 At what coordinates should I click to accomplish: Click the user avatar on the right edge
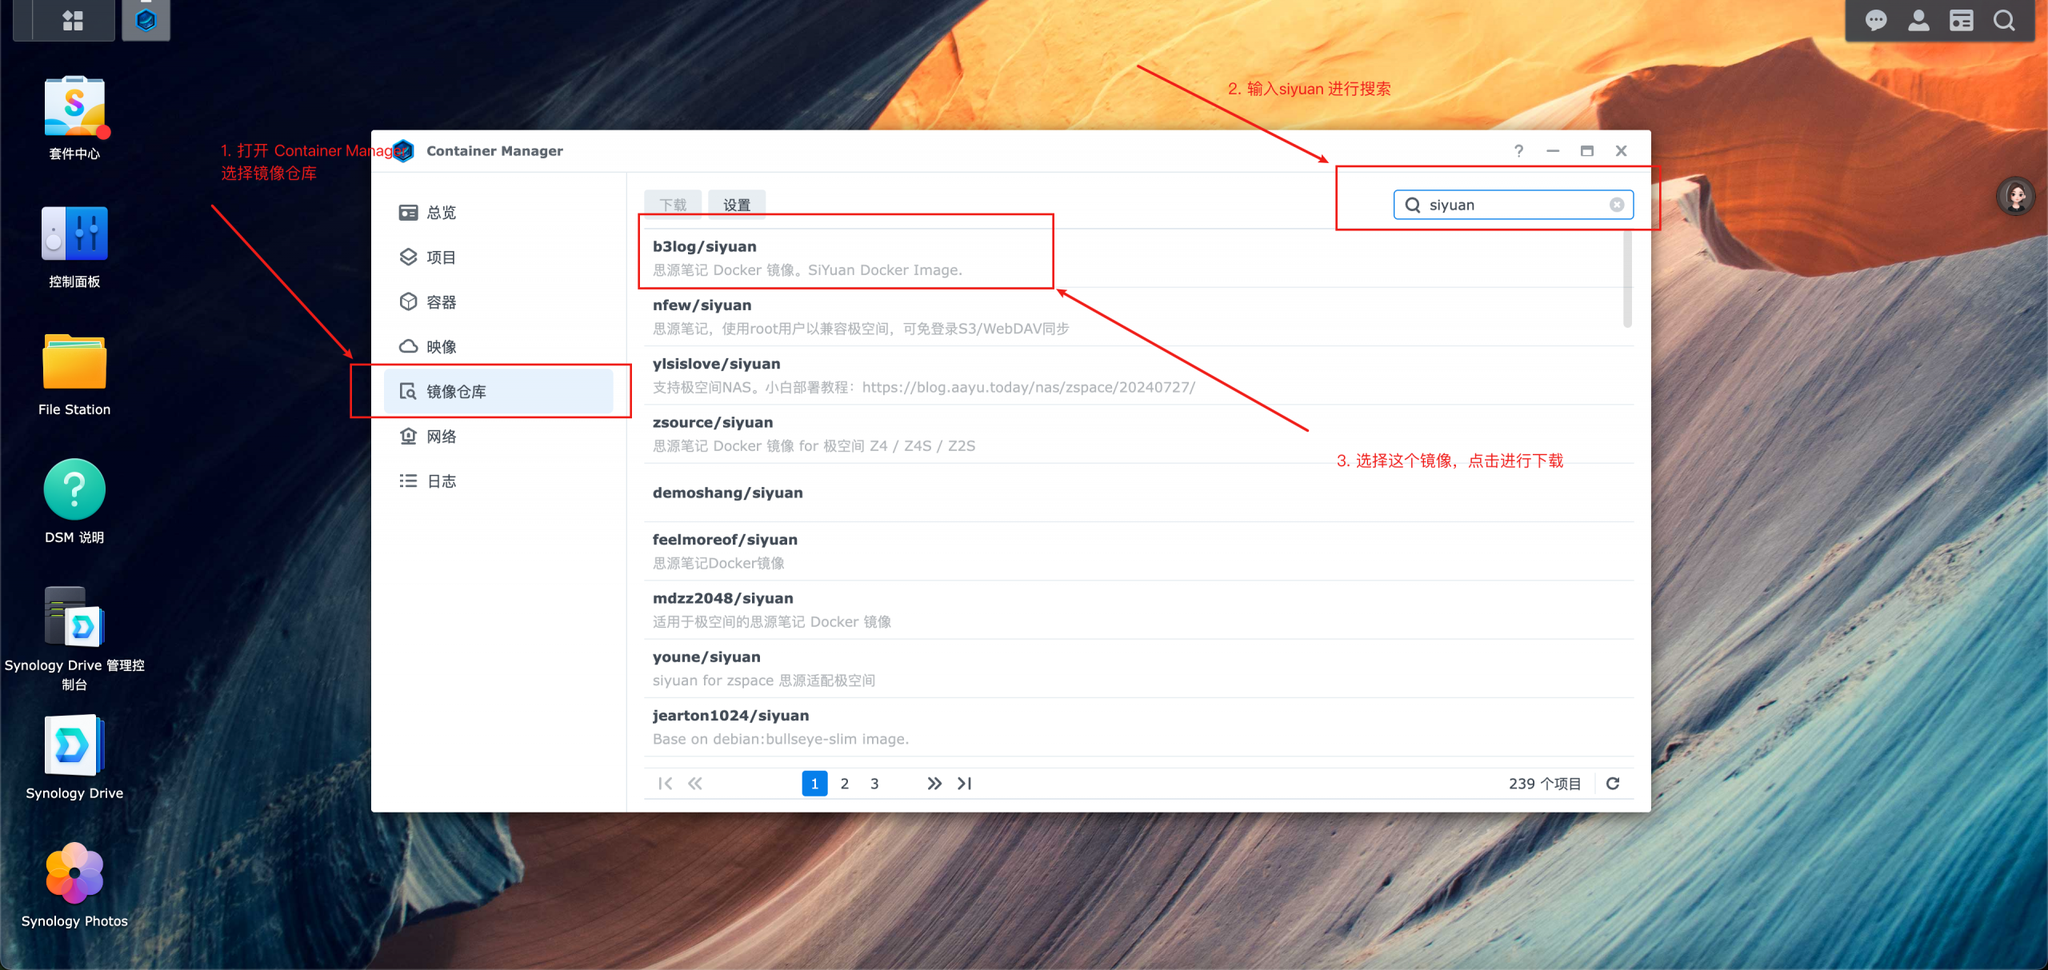coord(2016,196)
